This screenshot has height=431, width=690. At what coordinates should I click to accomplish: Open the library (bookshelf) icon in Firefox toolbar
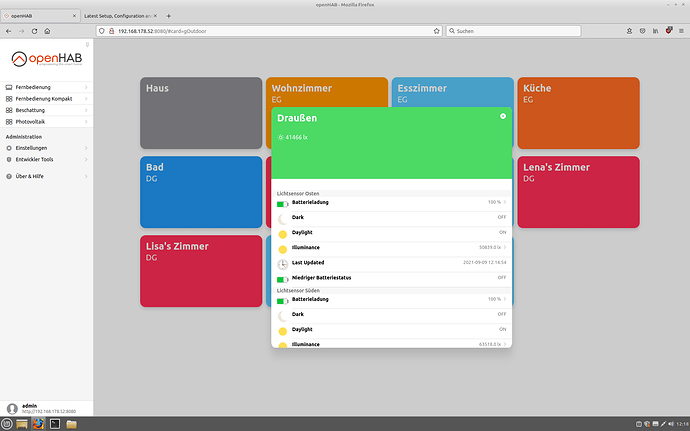[655, 31]
